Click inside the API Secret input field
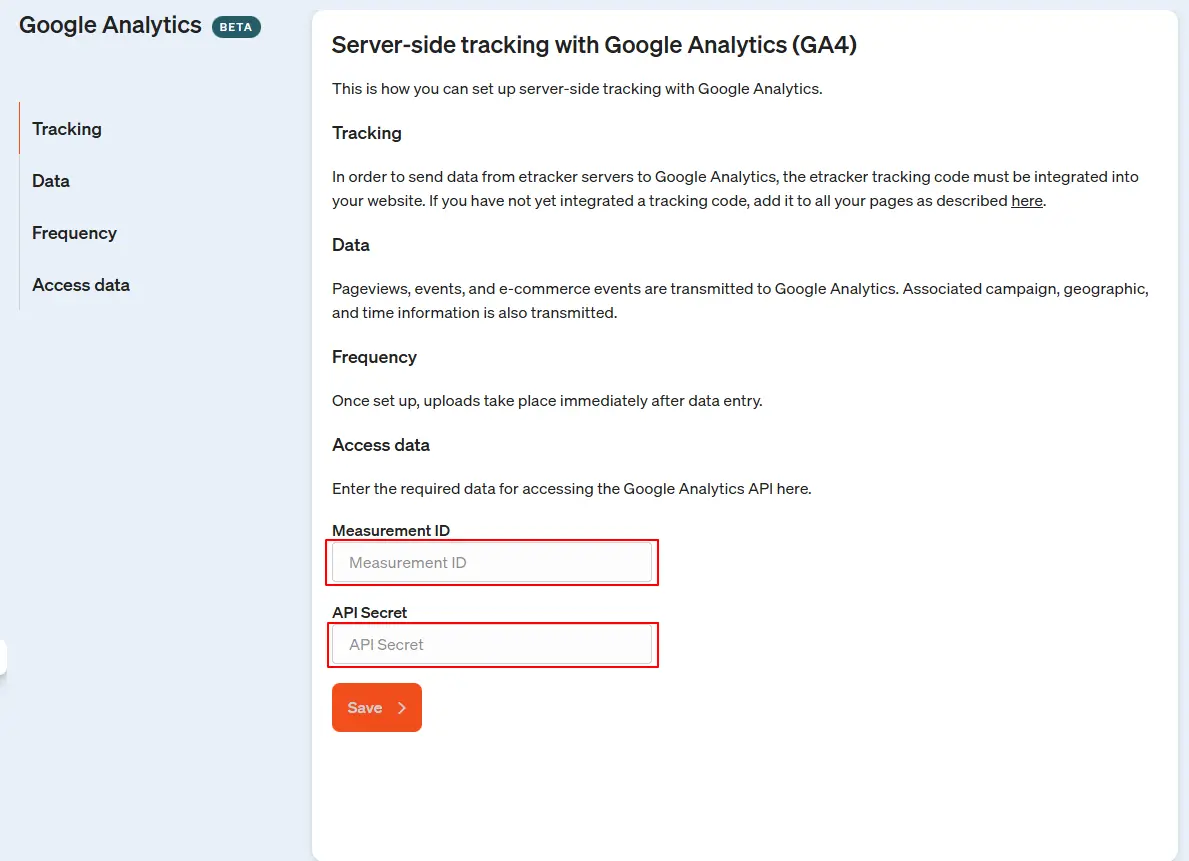This screenshot has width=1189, height=861. (x=492, y=645)
